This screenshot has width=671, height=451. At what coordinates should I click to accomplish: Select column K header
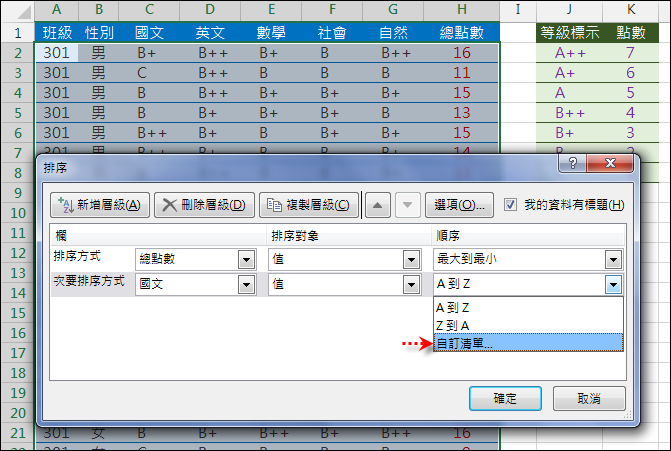click(x=631, y=10)
